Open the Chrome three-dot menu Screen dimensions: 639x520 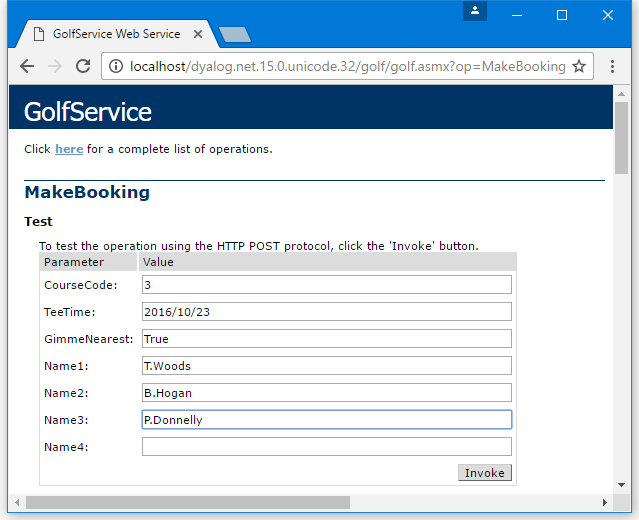coord(612,66)
